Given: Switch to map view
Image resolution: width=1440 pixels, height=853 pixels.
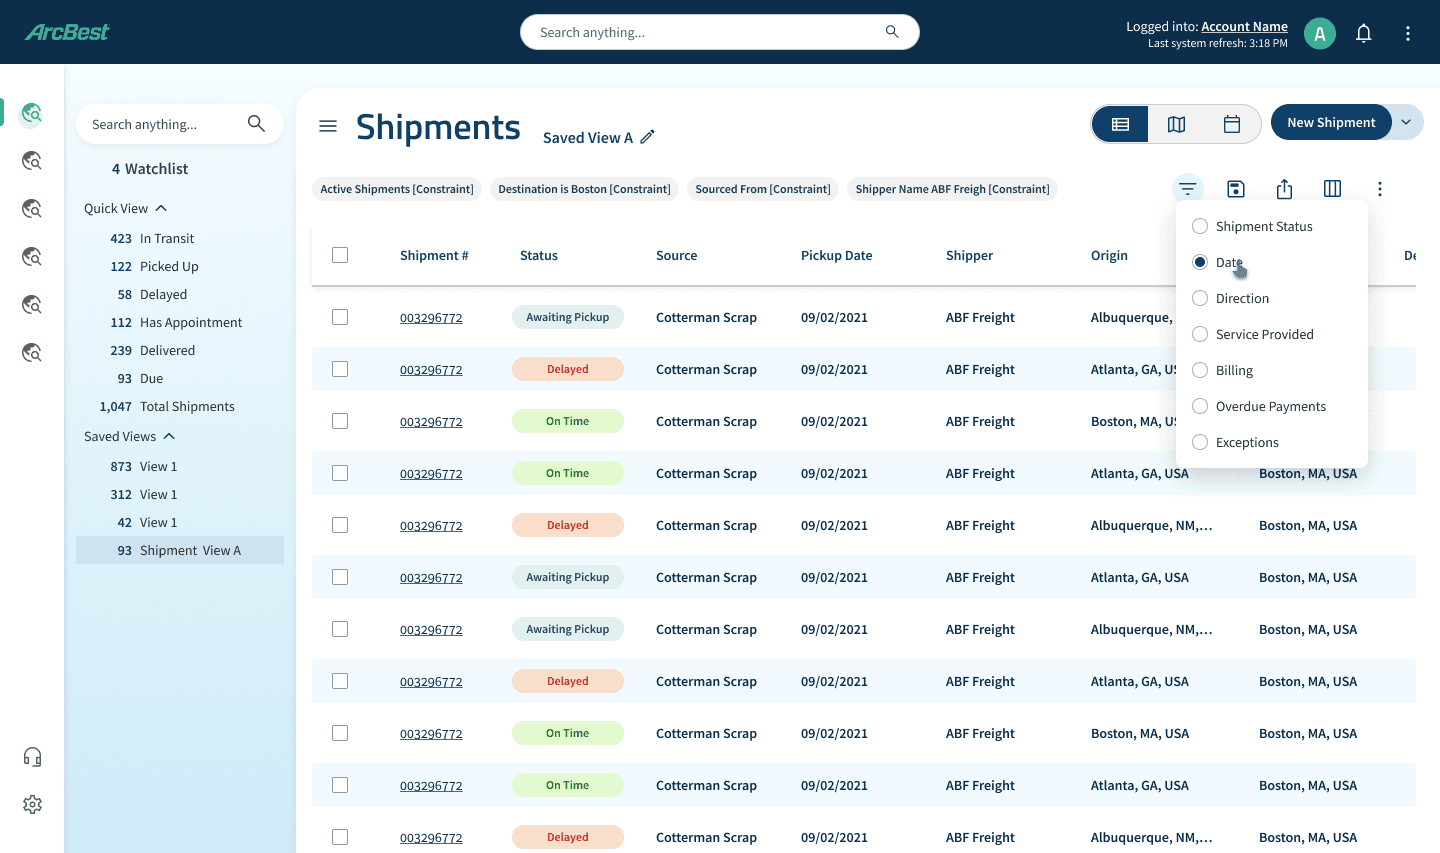Looking at the screenshot, I should pyautogui.click(x=1176, y=124).
